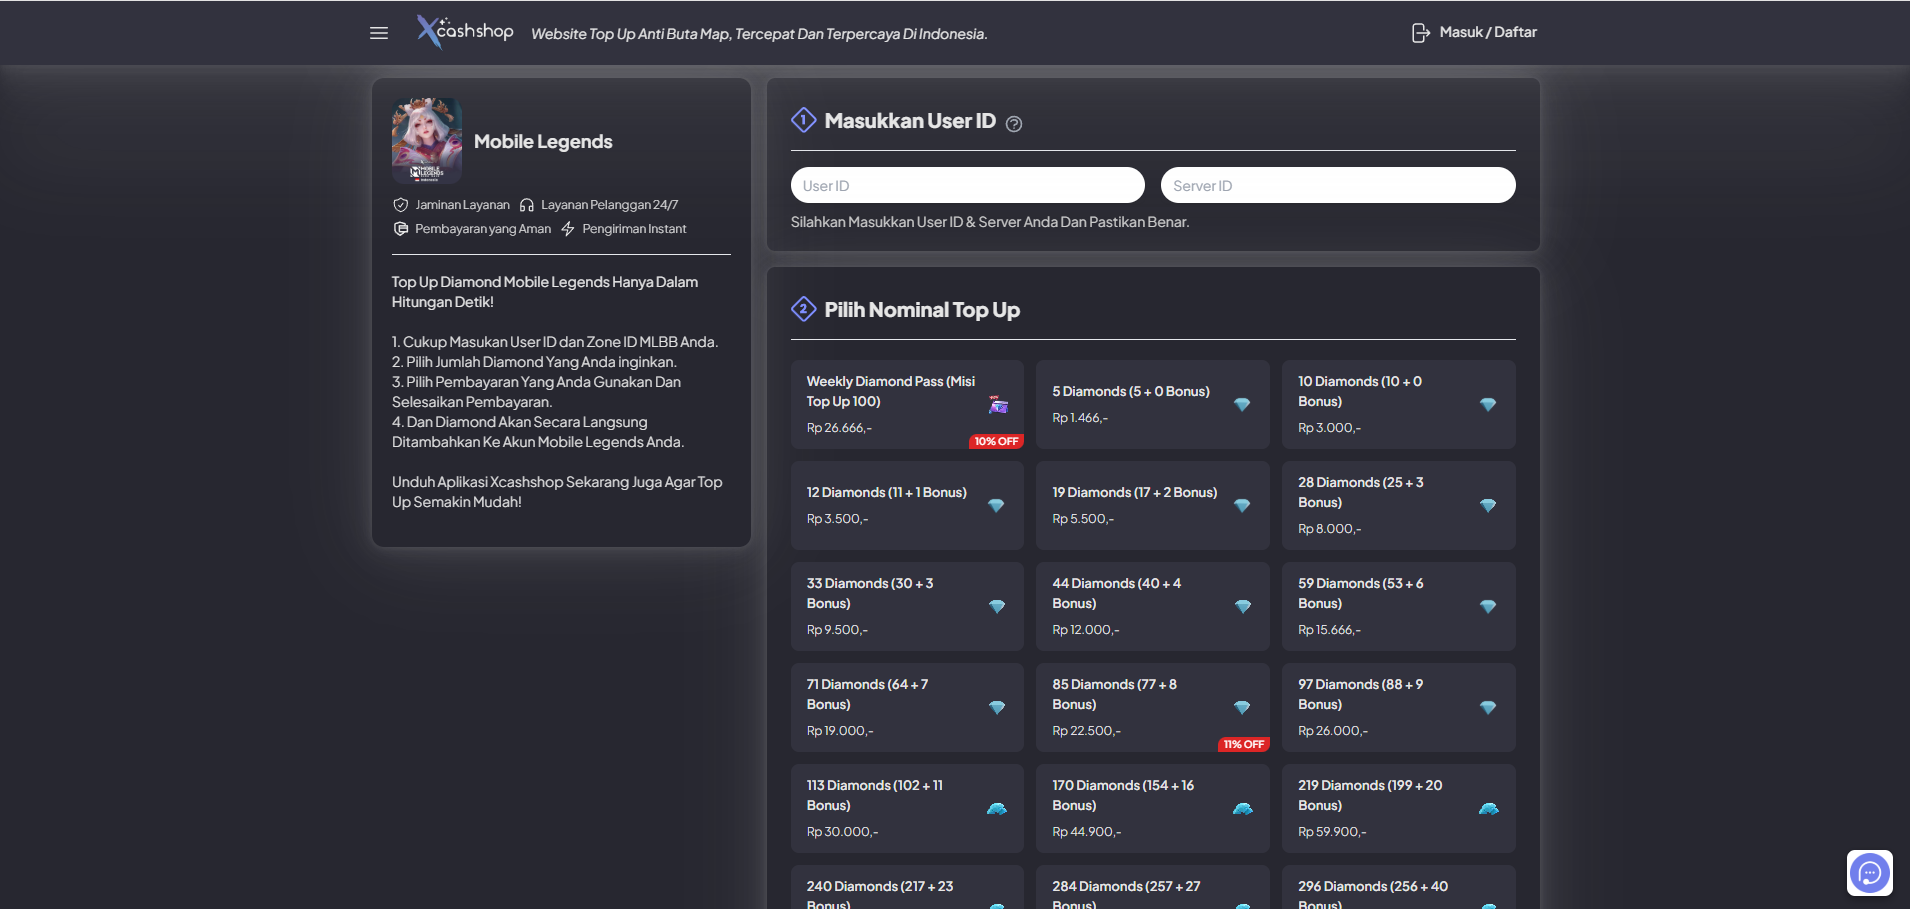Click the secure payment icon
The width and height of the screenshot is (1910, 909).
(400, 229)
